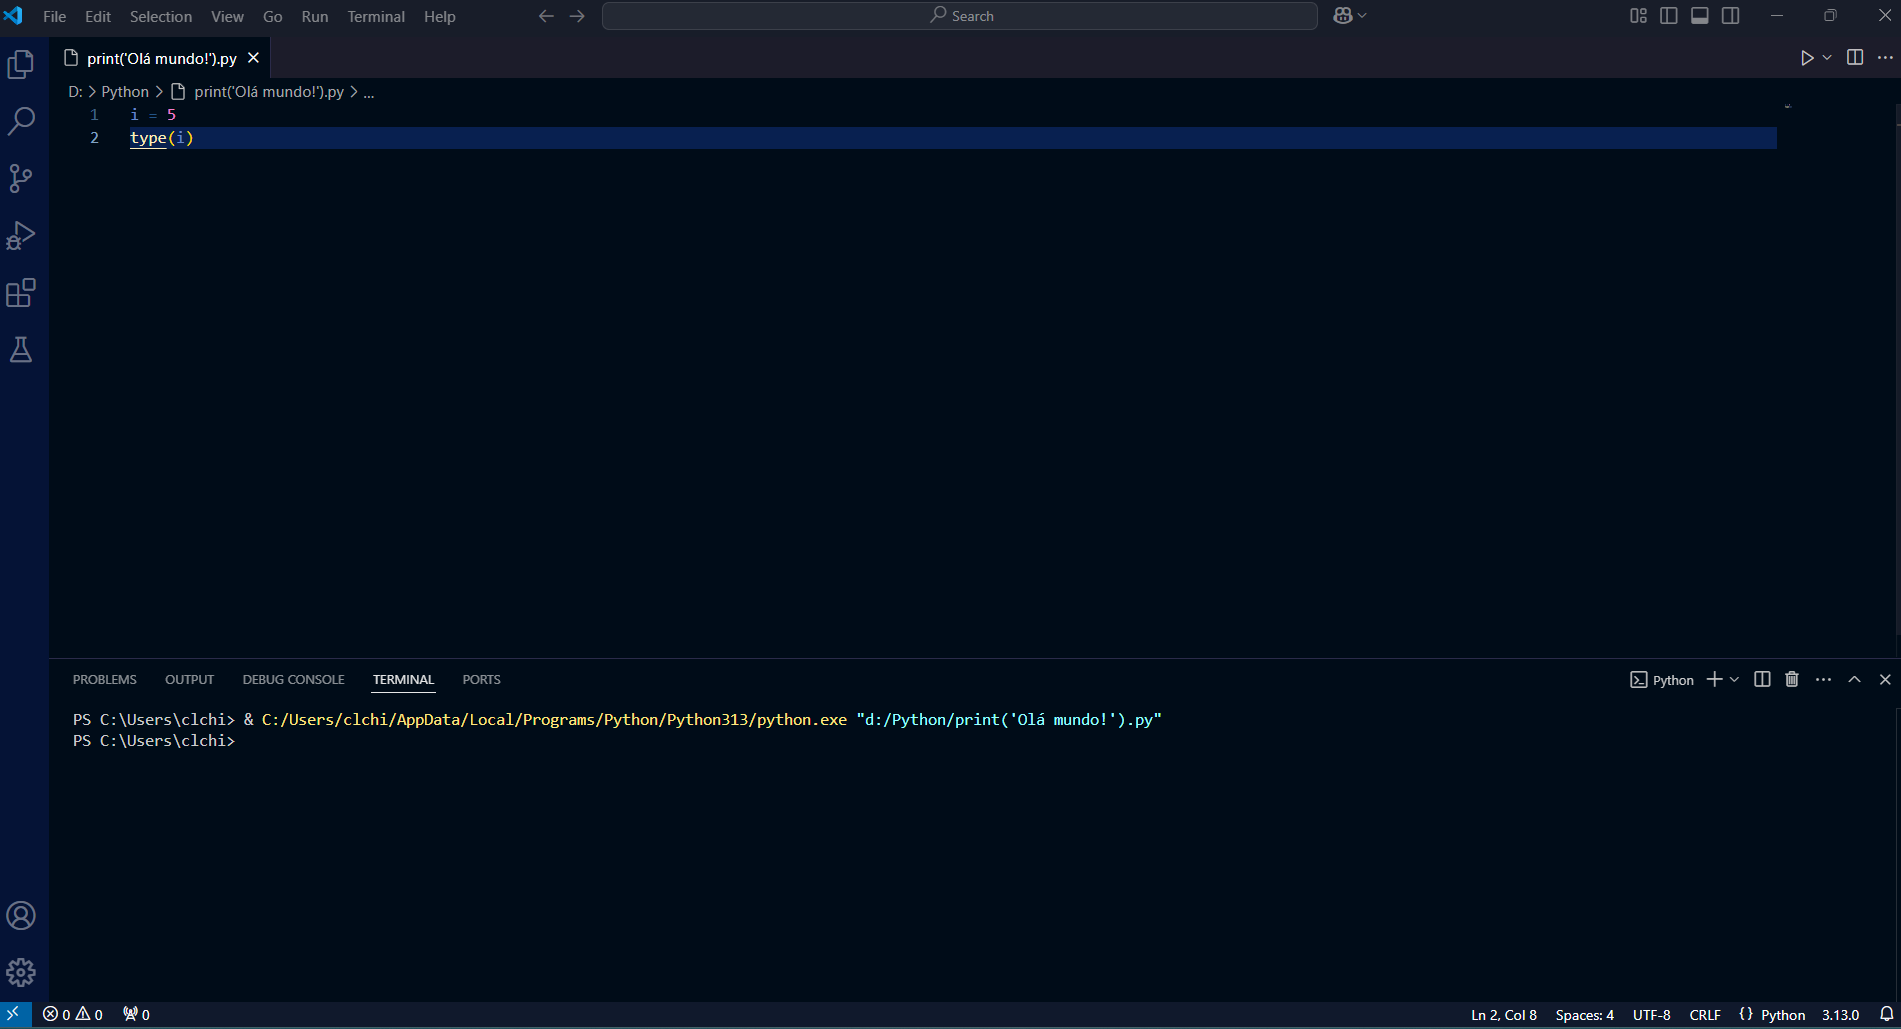Open Run and Debug view

21,236
